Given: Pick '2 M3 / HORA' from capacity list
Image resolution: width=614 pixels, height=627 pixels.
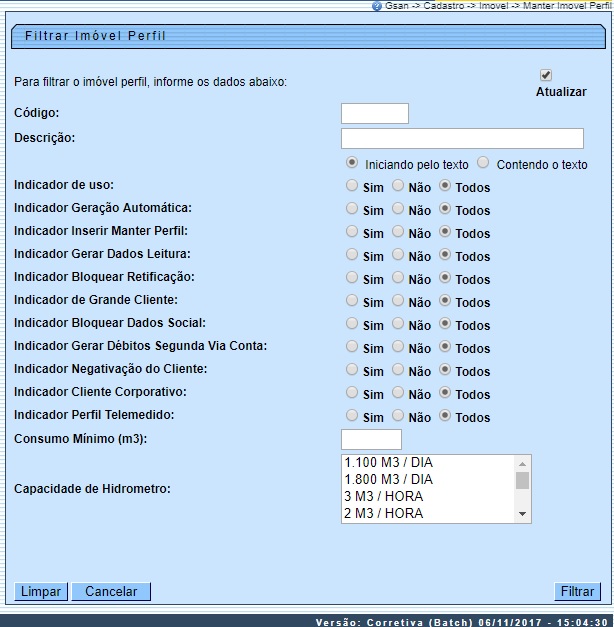Looking at the screenshot, I should click(x=427, y=514).
